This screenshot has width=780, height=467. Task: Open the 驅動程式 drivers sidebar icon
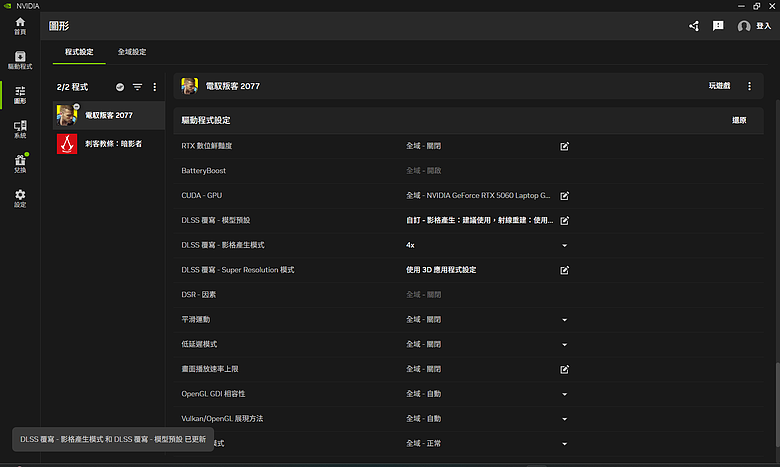(x=20, y=60)
